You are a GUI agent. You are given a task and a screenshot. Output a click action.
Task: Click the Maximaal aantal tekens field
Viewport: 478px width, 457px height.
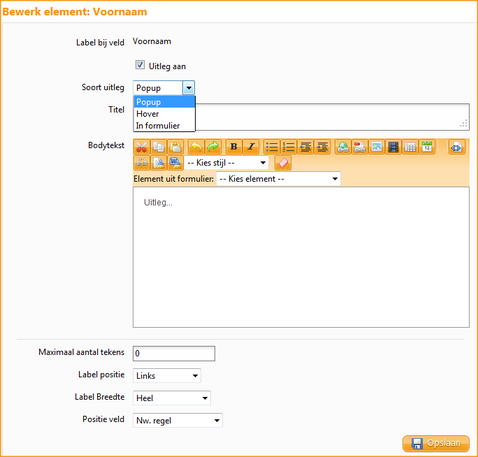tap(174, 353)
